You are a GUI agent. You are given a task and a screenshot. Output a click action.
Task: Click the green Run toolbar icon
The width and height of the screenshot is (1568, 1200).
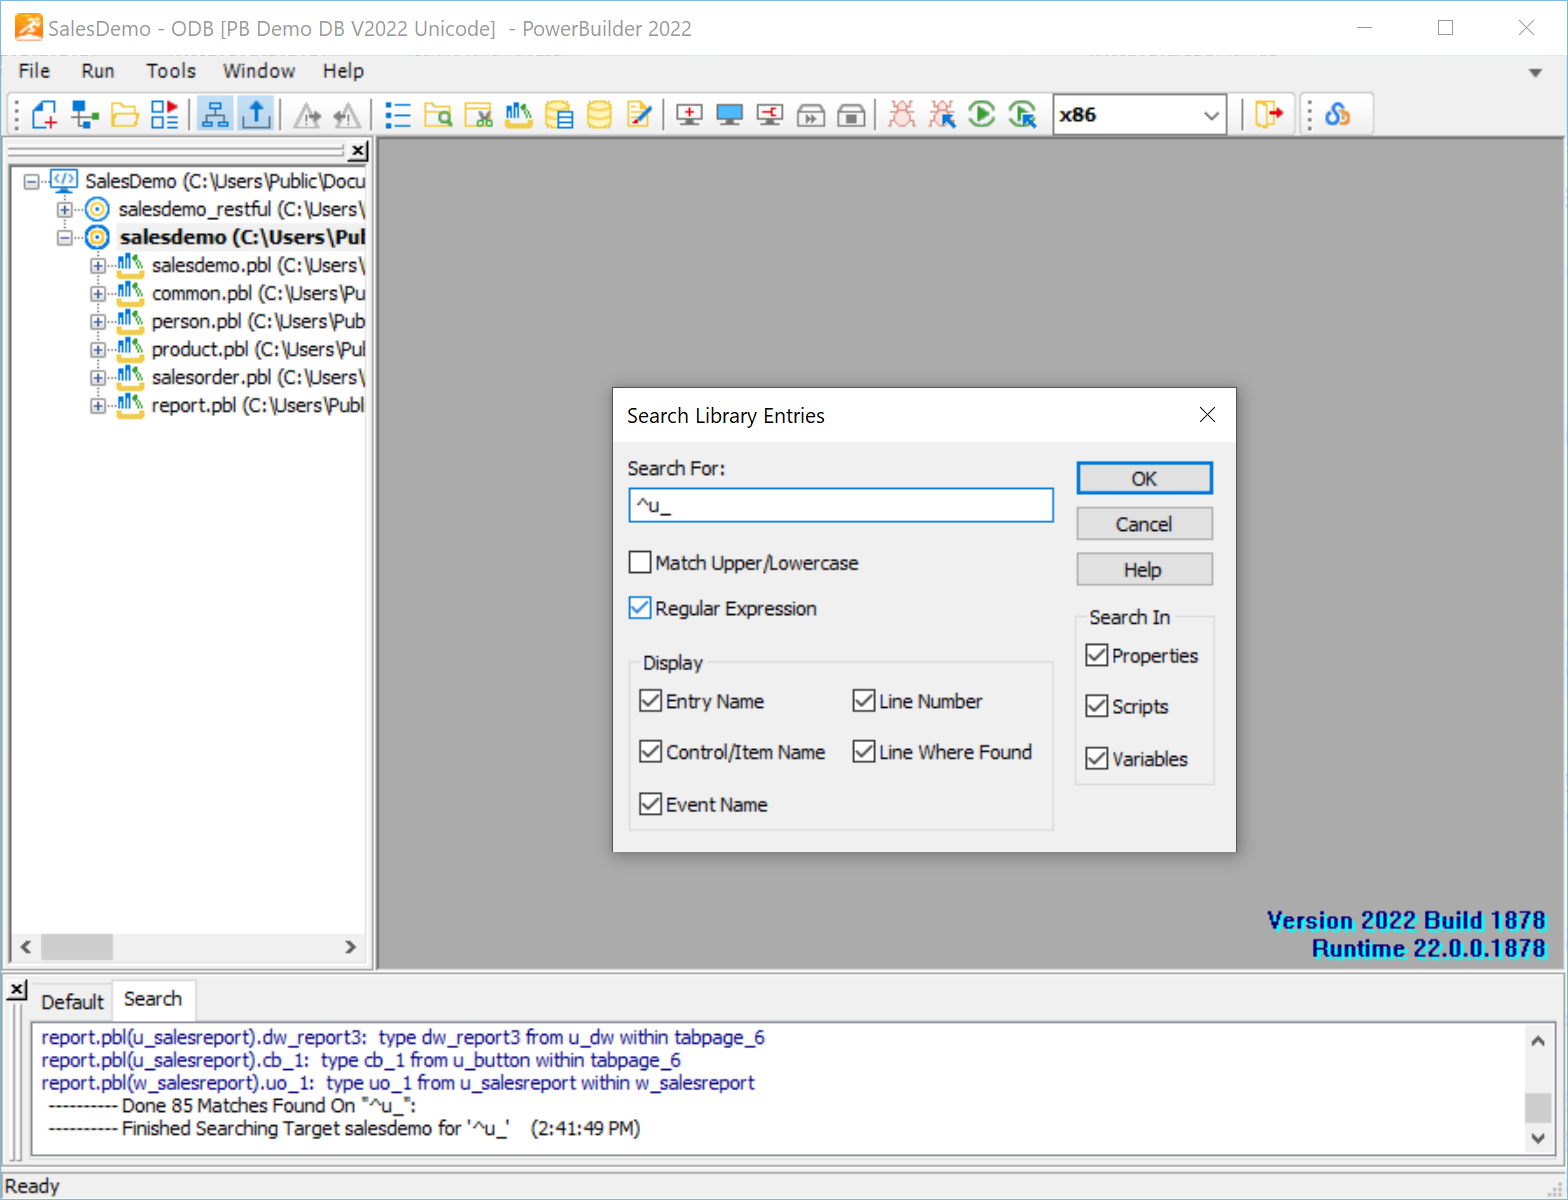(x=982, y=115)
